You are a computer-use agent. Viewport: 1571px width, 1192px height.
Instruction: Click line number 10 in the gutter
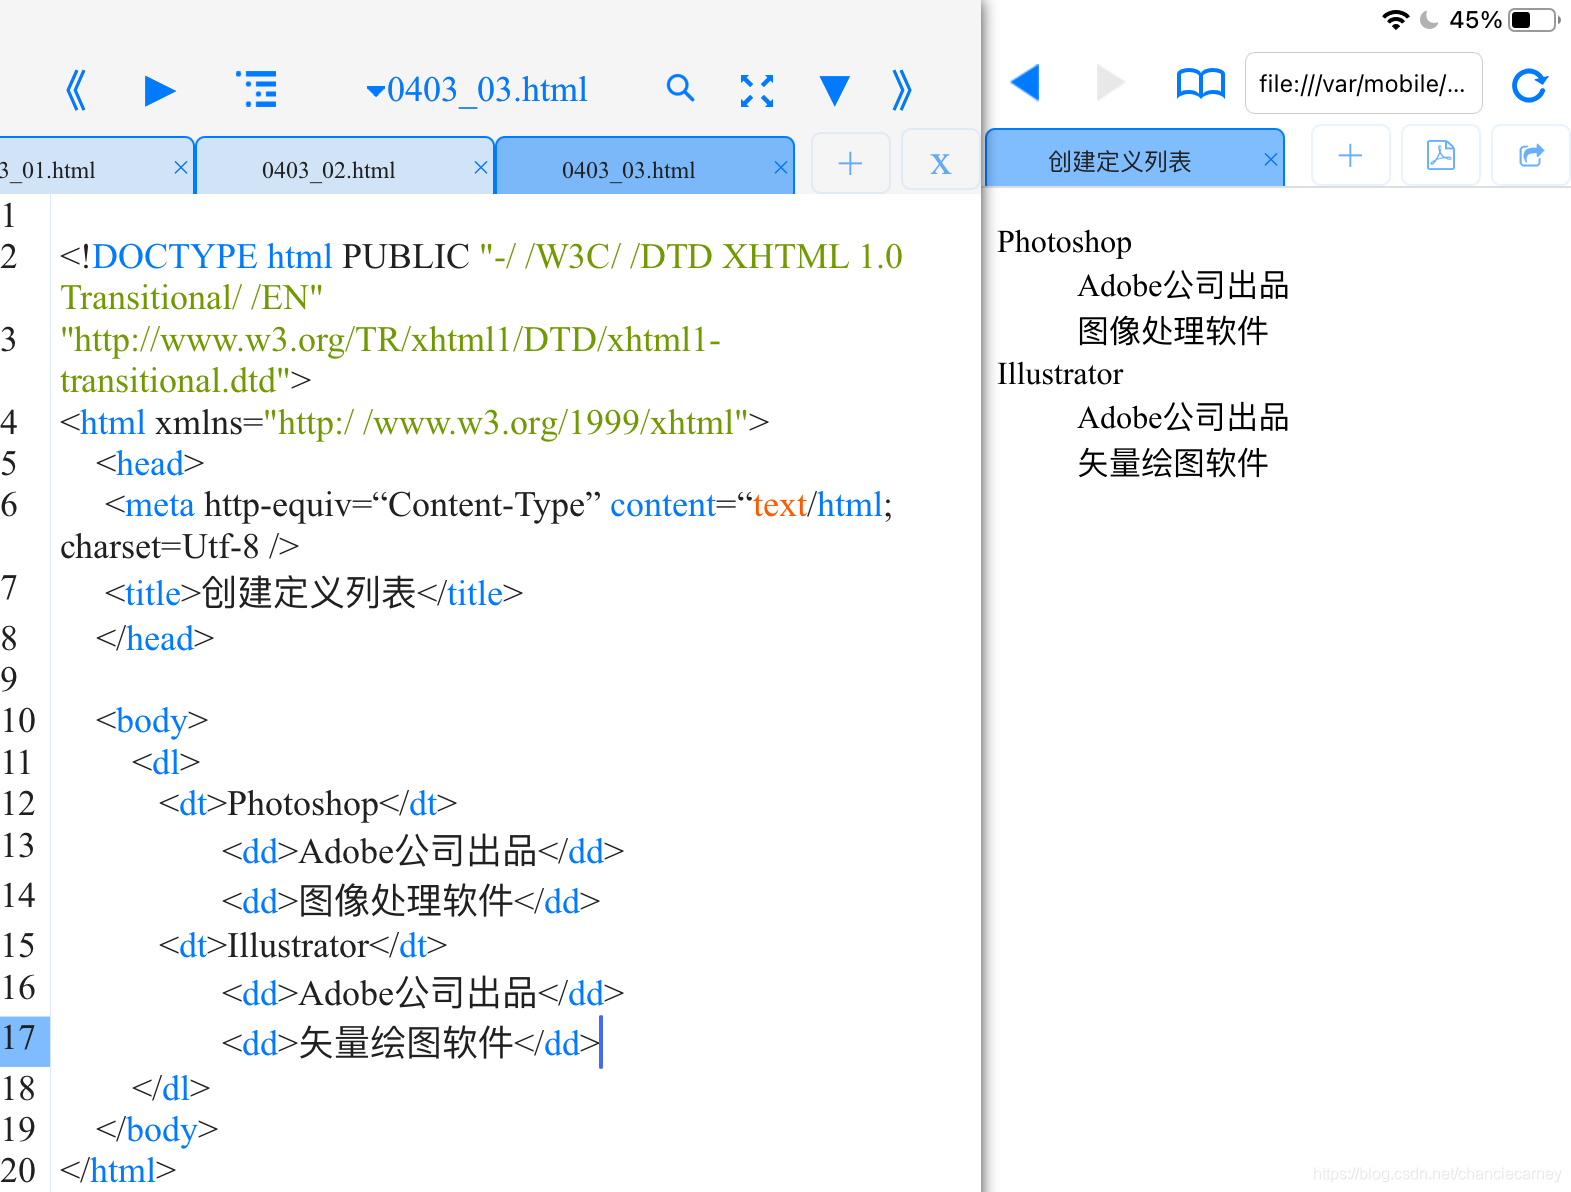(19, 720)
